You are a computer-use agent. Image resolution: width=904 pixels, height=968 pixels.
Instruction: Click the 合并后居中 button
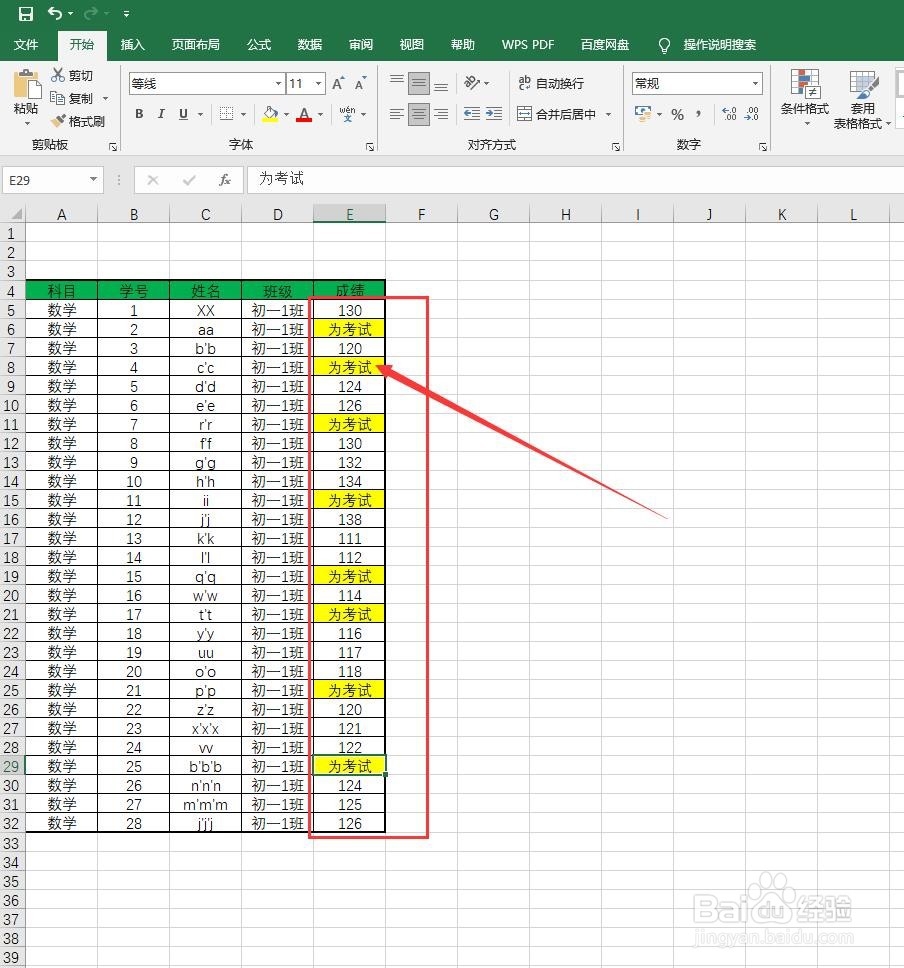coord(557,114)
